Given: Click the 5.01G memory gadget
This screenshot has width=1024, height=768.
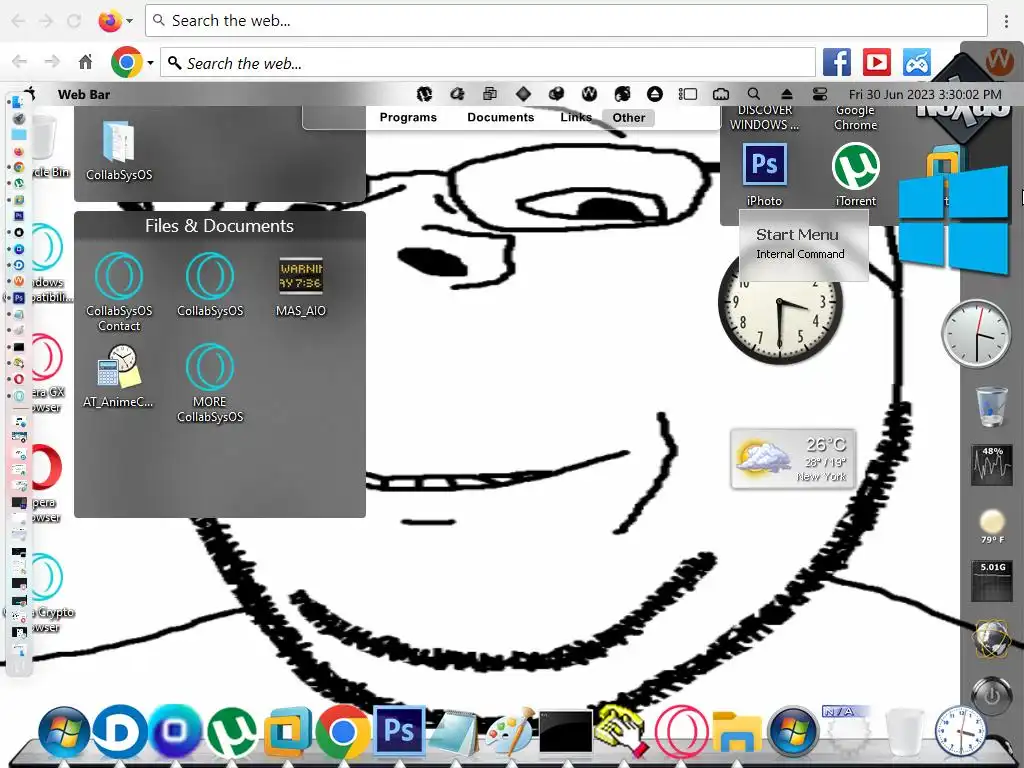Looking at the screenshot, I should coord(991,581).
